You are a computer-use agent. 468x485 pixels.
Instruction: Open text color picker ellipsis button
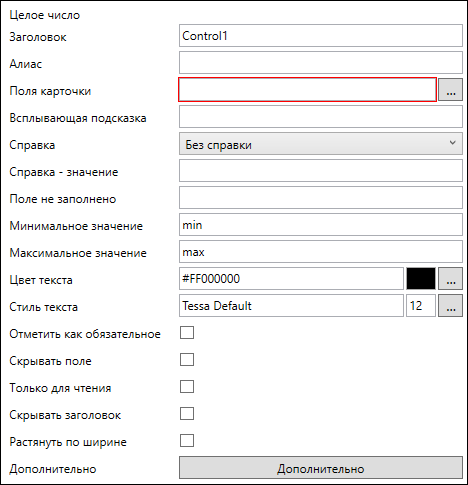coord(450,278)
